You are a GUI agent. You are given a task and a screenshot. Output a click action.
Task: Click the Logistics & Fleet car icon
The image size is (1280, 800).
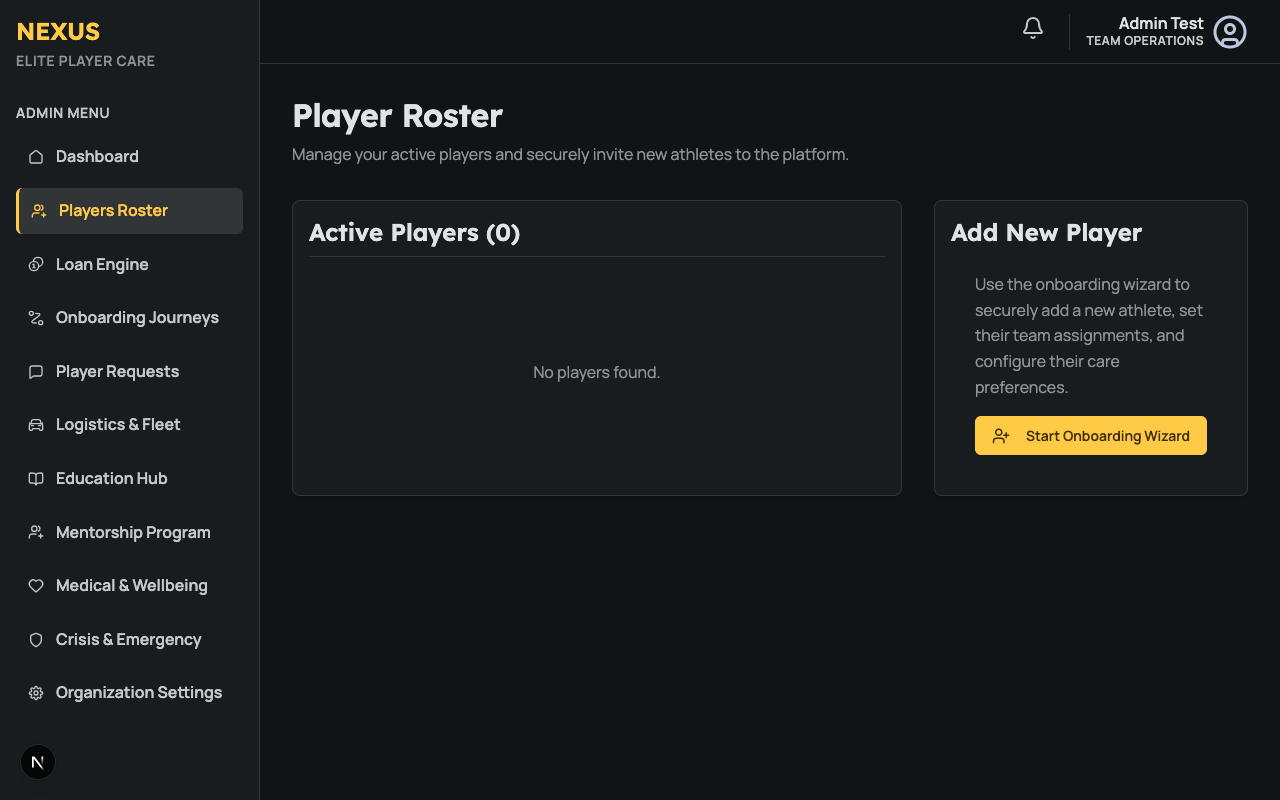pyautogui.click(x=36, y=425)
